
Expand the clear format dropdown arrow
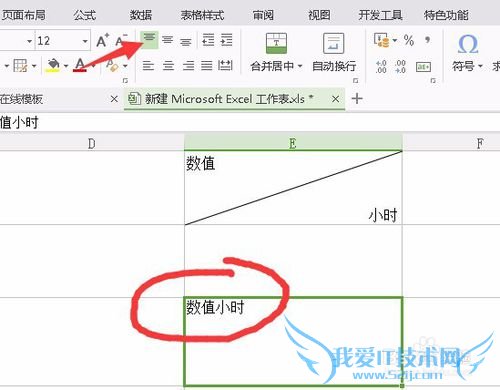(x=125, y=66)
